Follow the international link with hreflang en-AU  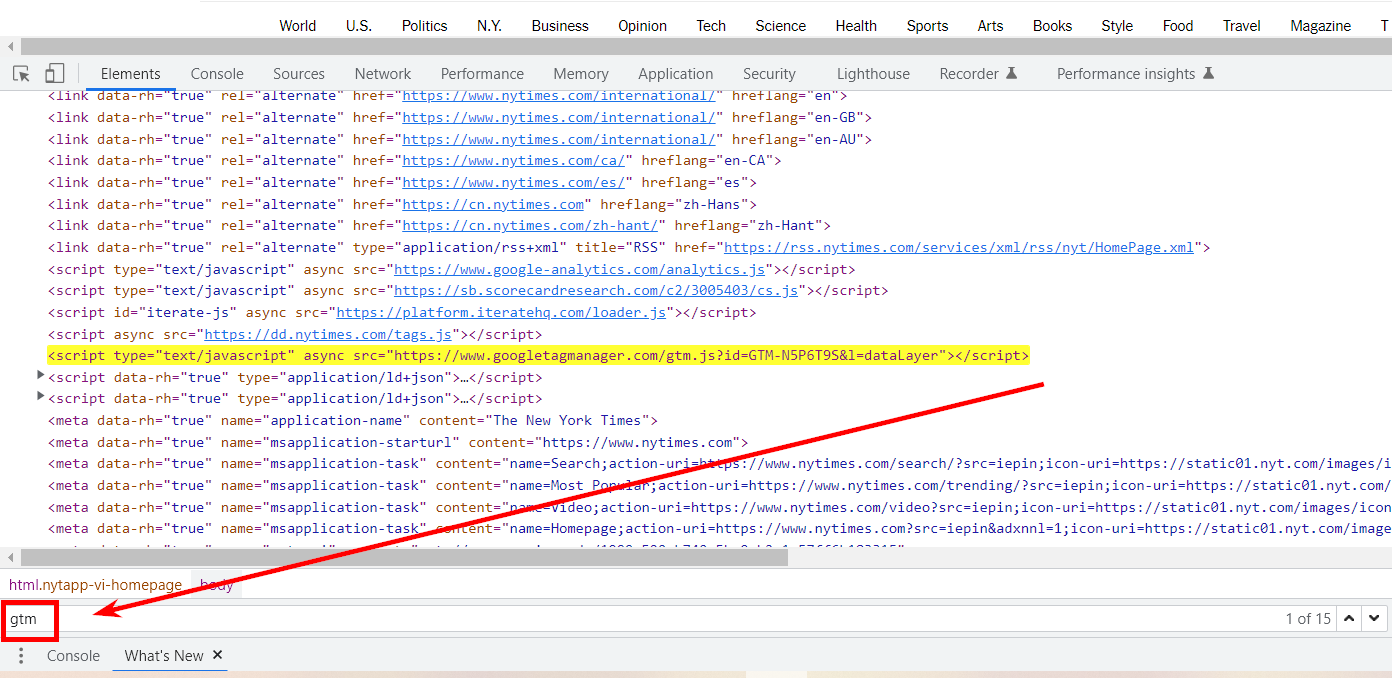pos(559,140)
